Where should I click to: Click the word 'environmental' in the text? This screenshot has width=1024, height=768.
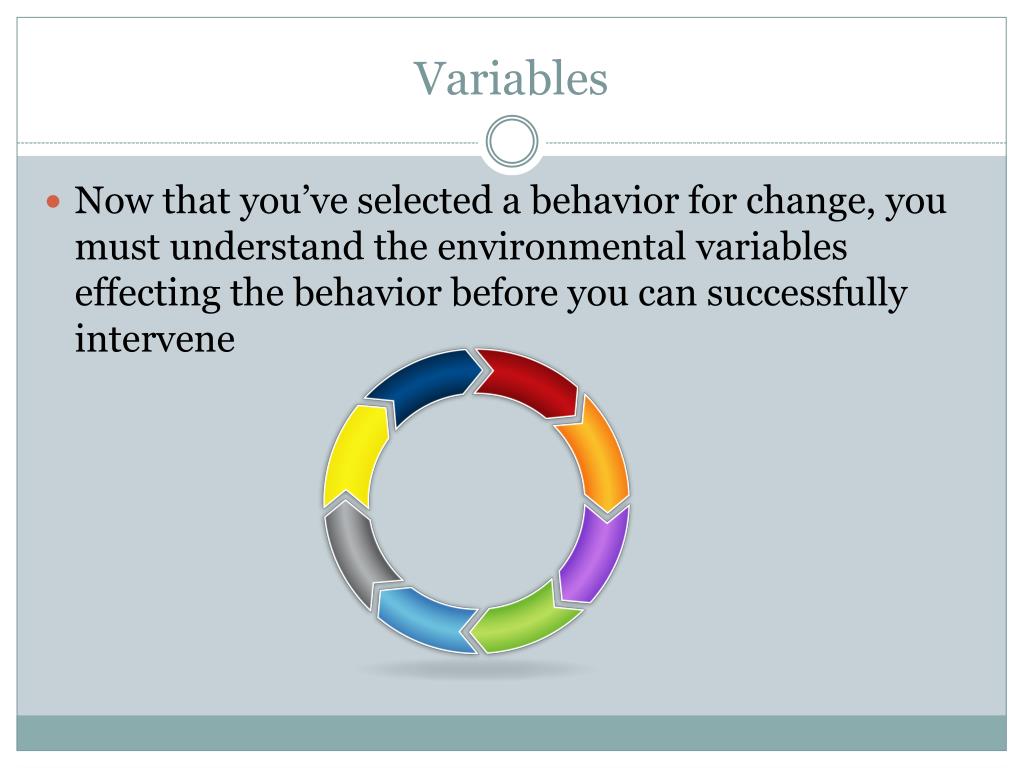pyautogui.click(x=561, y=247)
